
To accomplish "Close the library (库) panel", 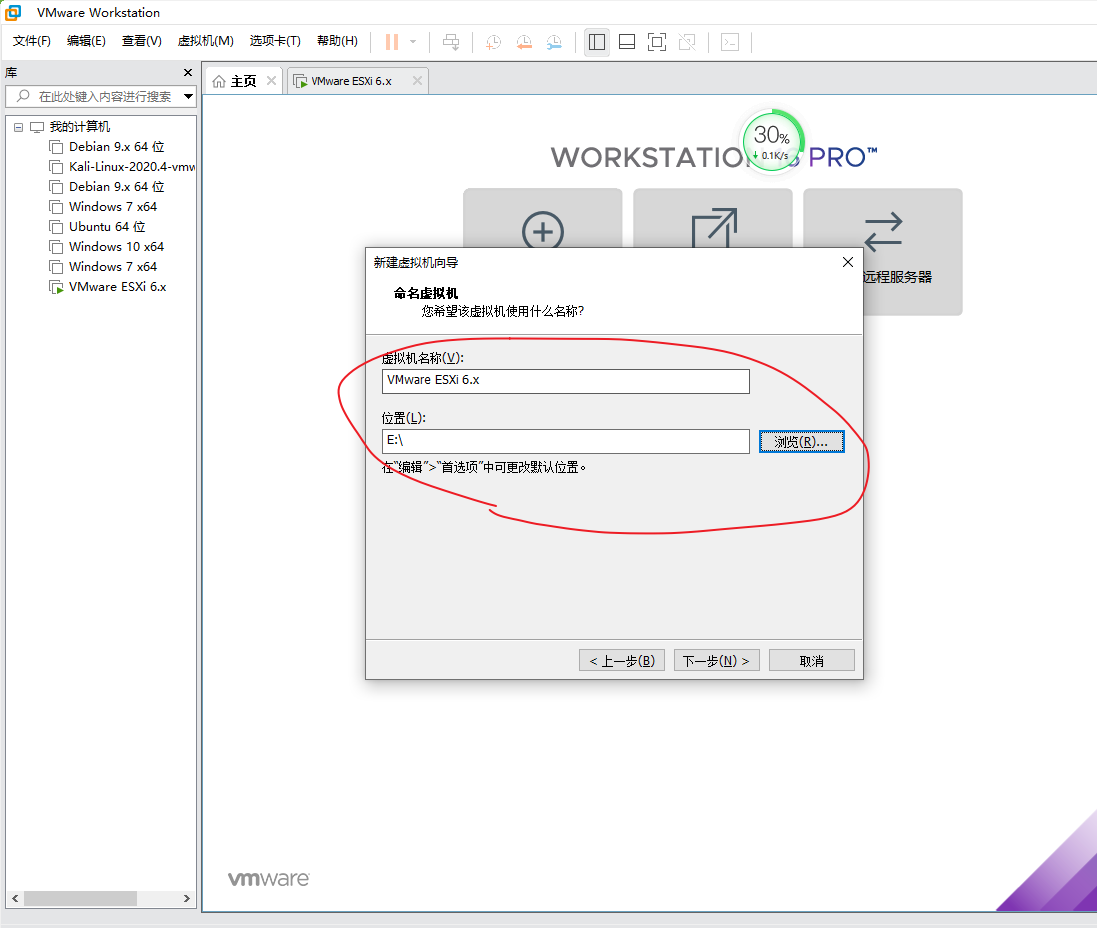I will [x=187, y=72].
